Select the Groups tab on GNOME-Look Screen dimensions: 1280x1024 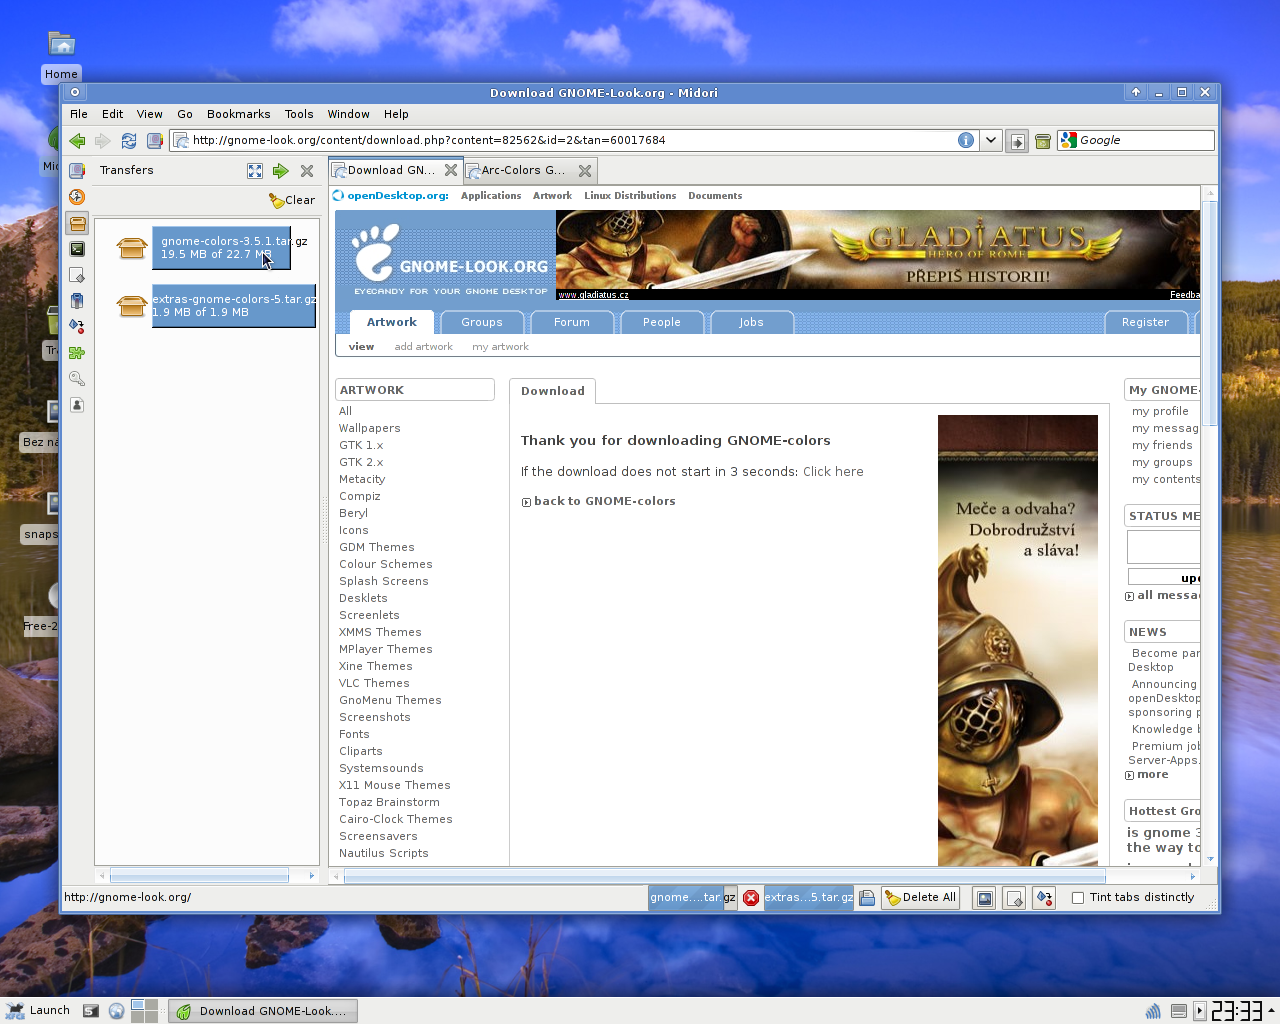tap(482, 322)
